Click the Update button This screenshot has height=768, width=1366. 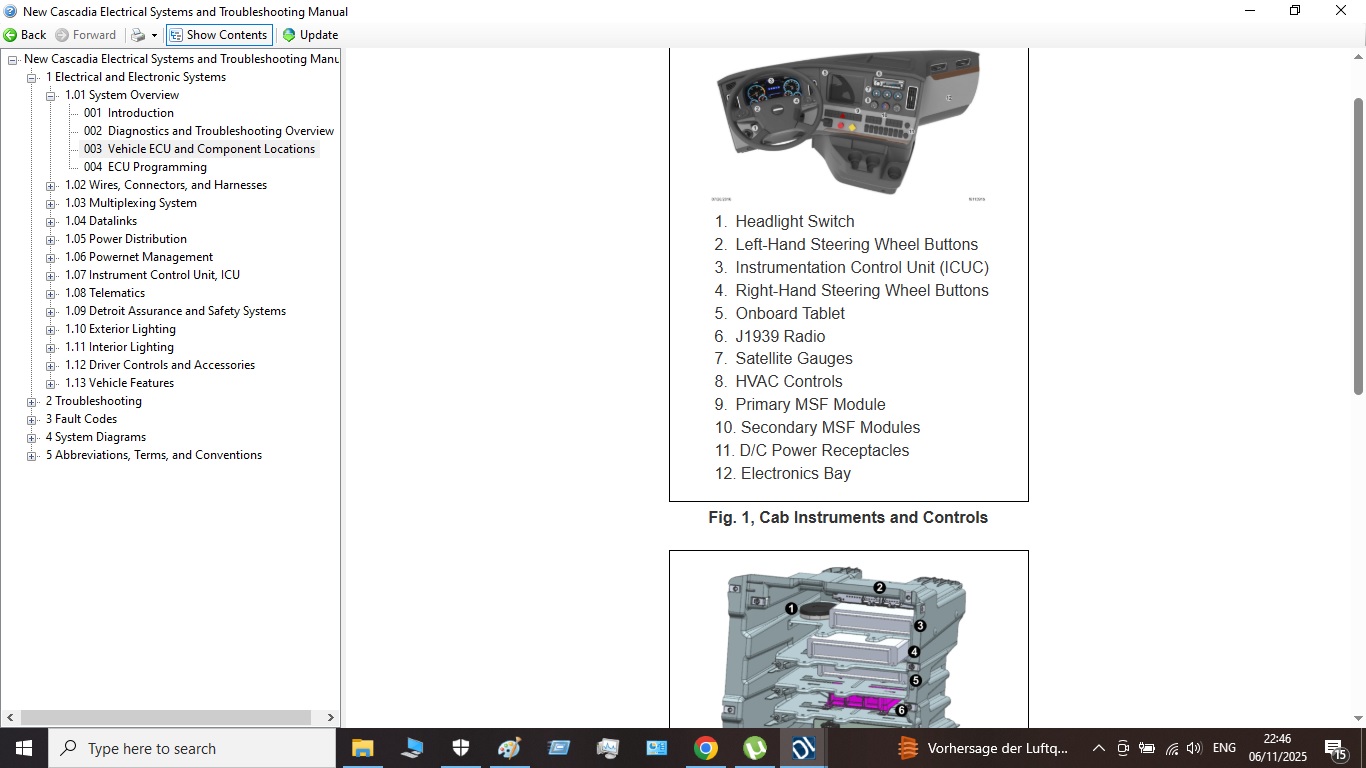coord(310,35)
